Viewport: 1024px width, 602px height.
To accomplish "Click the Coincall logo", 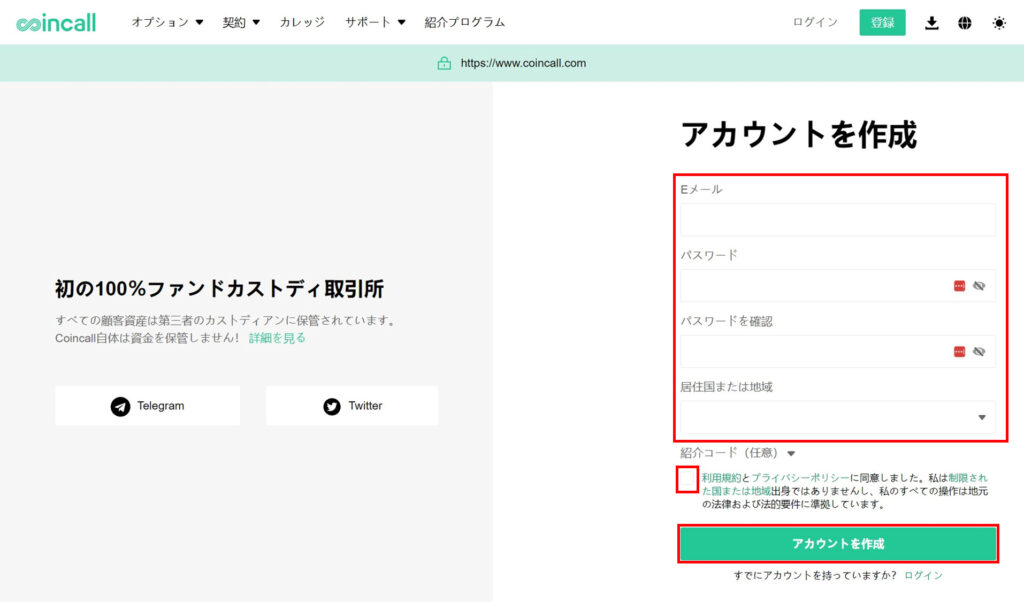I will click(56, 22).
